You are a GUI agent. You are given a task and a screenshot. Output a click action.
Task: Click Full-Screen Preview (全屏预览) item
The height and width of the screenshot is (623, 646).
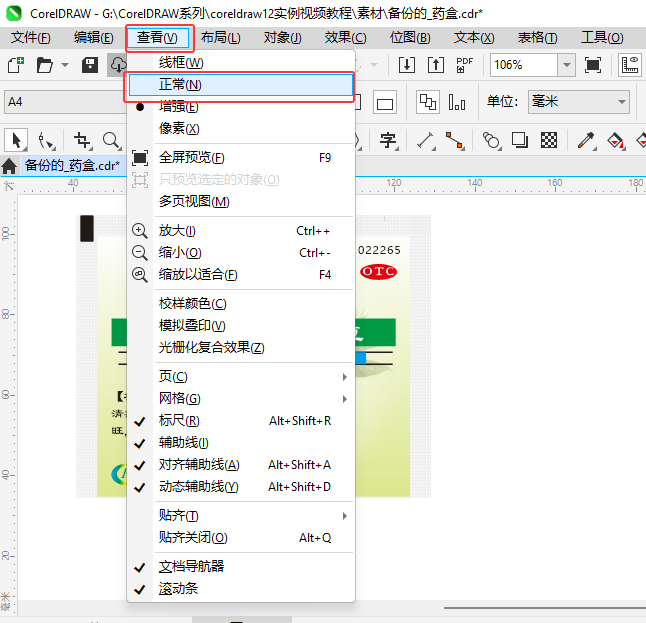click(241, 157)
